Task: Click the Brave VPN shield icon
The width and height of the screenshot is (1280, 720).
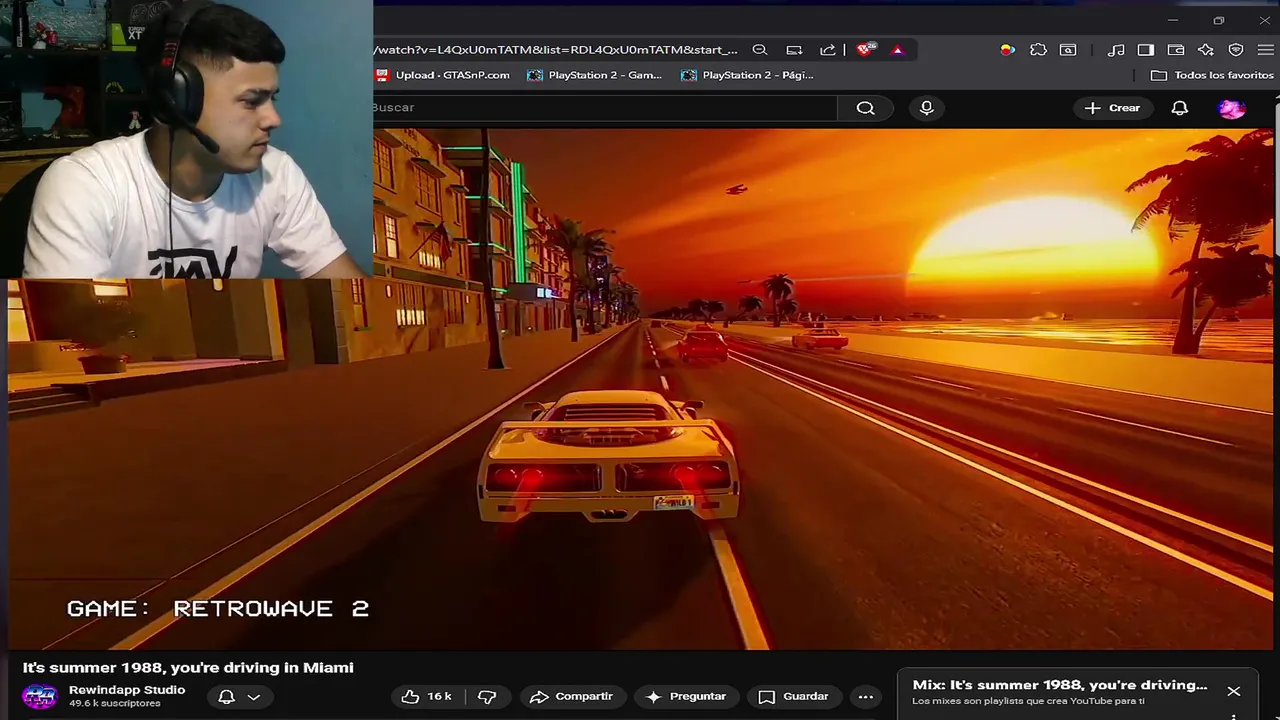Action: coord(1236,50)
